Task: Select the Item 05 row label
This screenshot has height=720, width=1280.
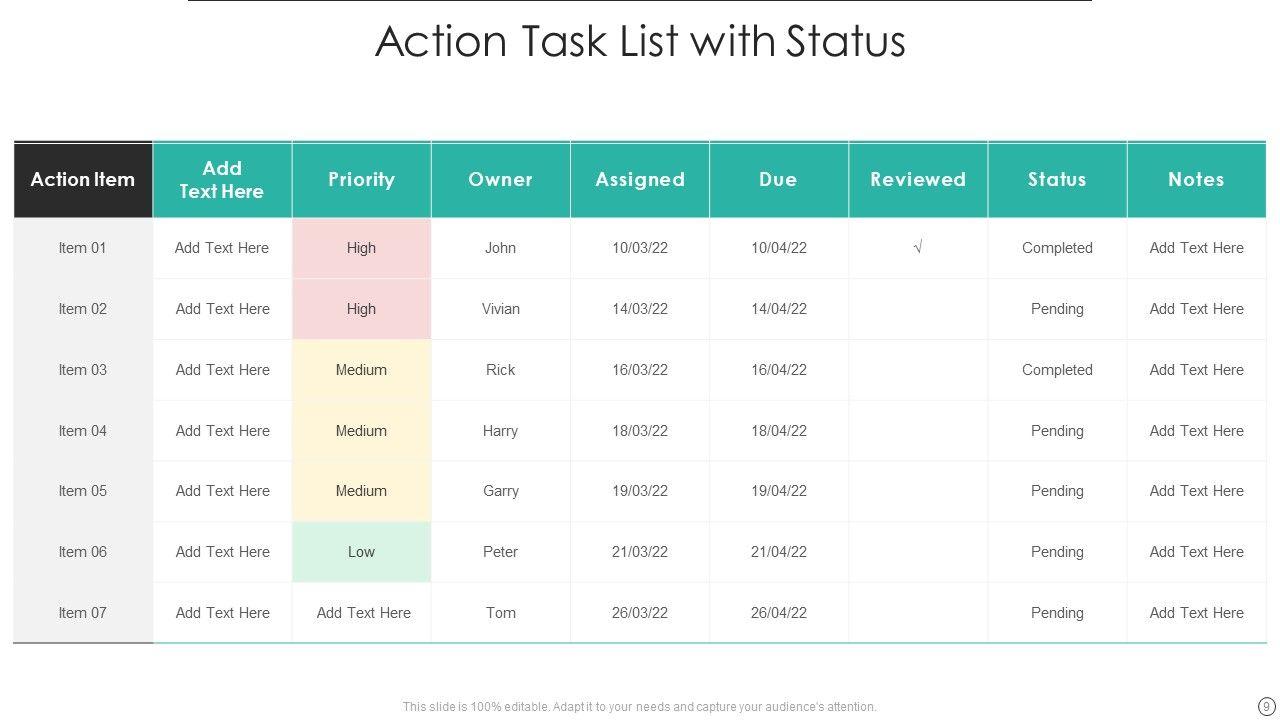Action: [x=82, y=491]
